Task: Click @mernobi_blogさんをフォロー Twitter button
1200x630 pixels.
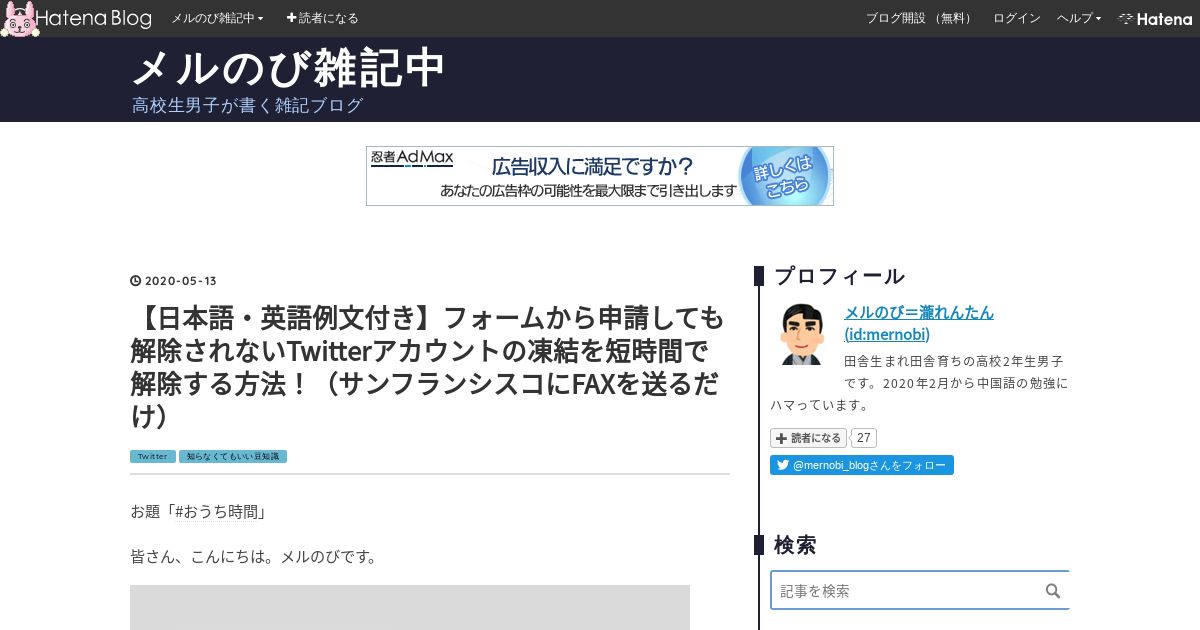Action: pyautogui.click(x=862, y=465)
